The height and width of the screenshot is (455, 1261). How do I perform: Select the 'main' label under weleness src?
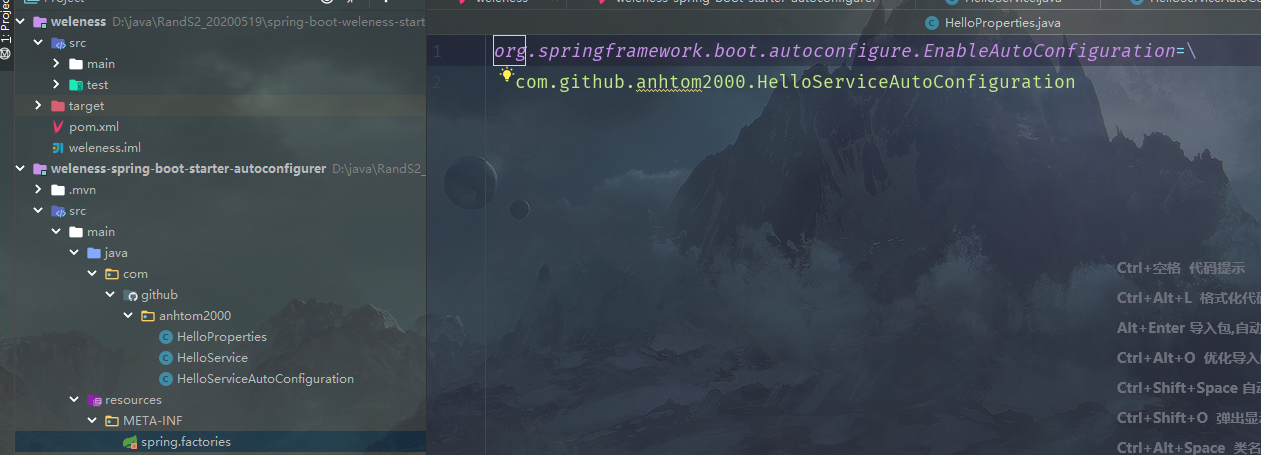pyautogui.click(x=101, y=64)
